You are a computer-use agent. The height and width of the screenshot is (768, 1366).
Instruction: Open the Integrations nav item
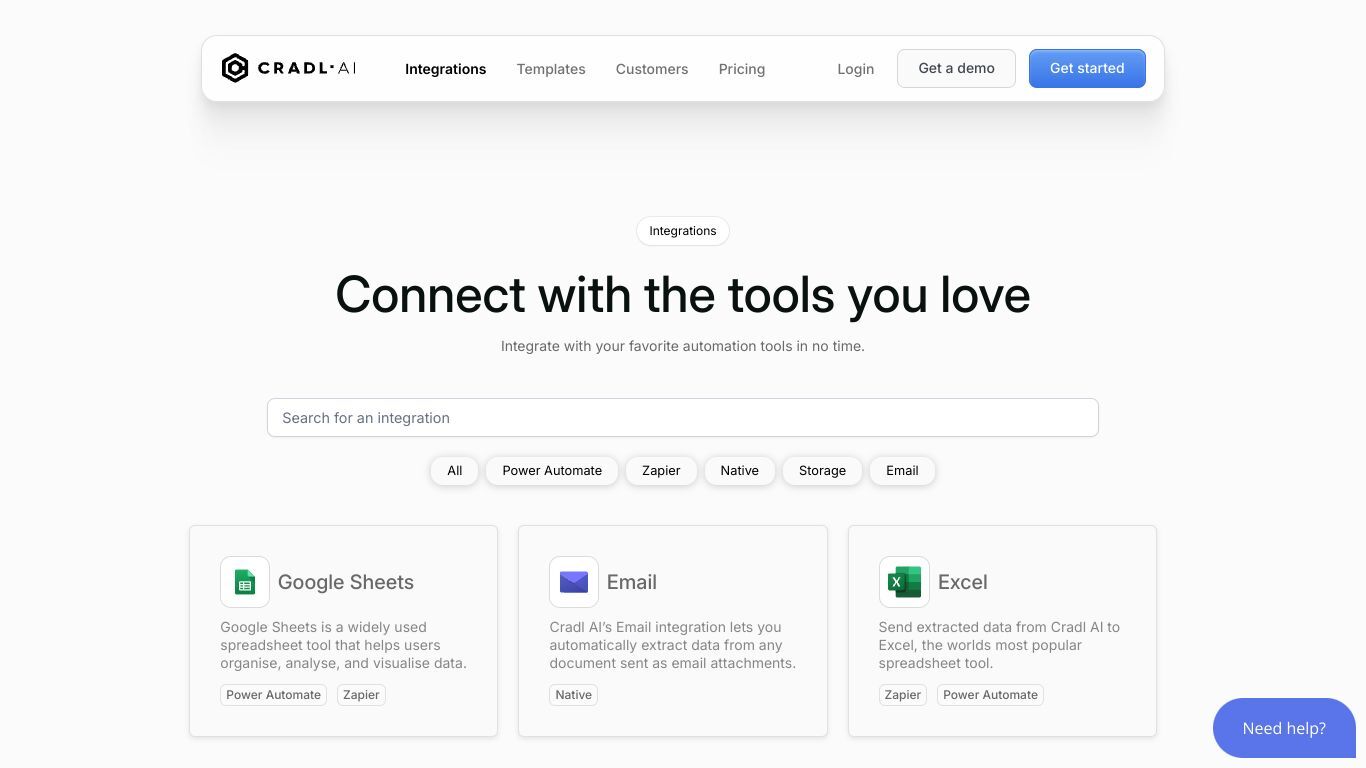(x=445, y=69)
